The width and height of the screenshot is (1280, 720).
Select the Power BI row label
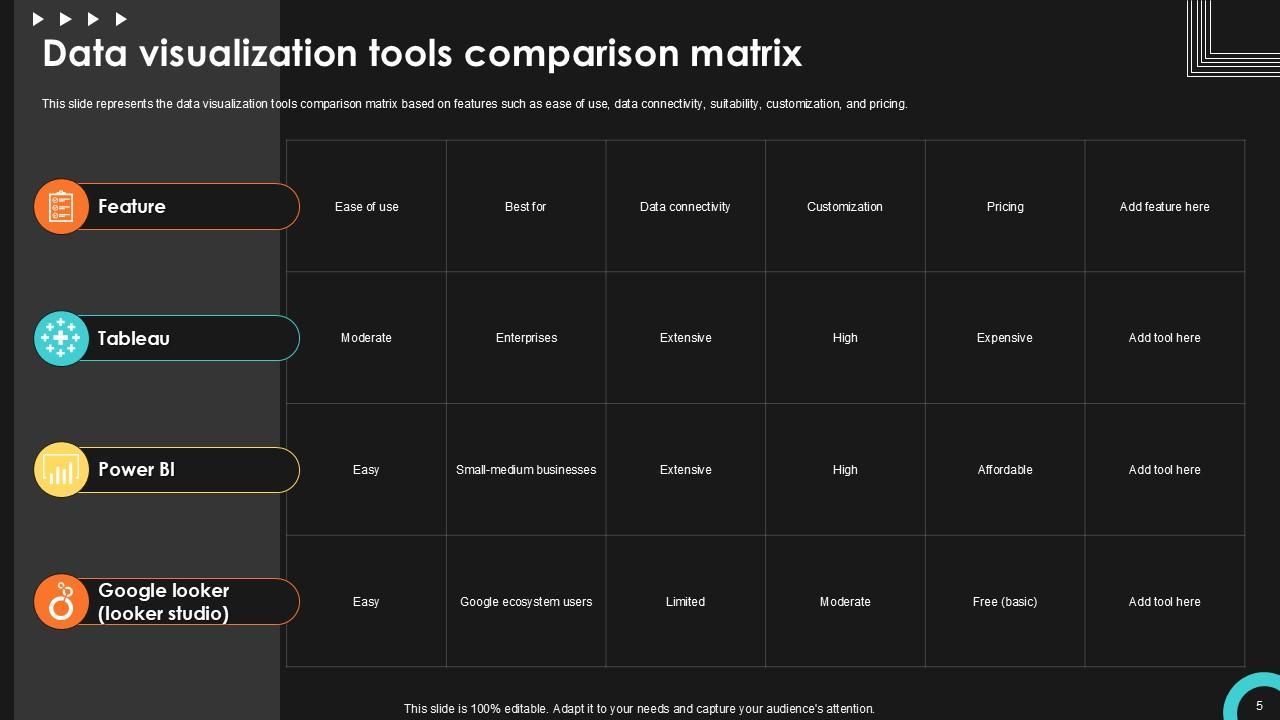pyautogui.click(x=136, y=470)
